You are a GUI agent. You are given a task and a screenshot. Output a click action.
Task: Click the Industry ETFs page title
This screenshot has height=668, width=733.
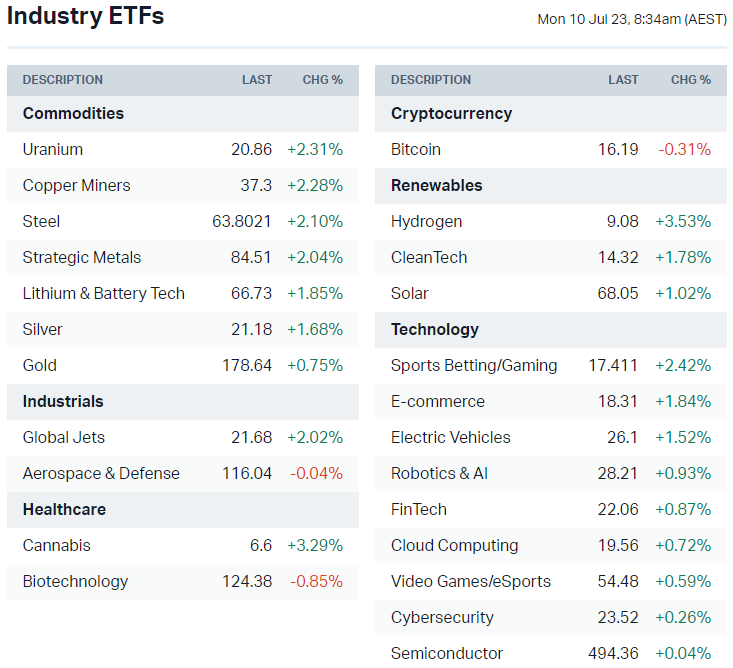click(86, 17)
